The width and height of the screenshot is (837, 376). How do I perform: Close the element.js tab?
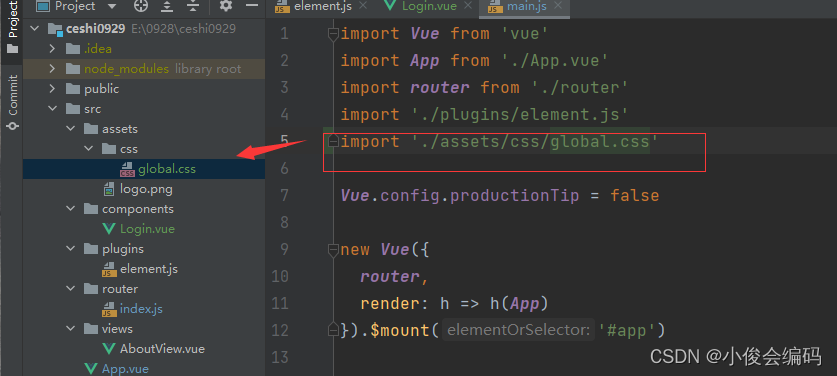(363, 5)
